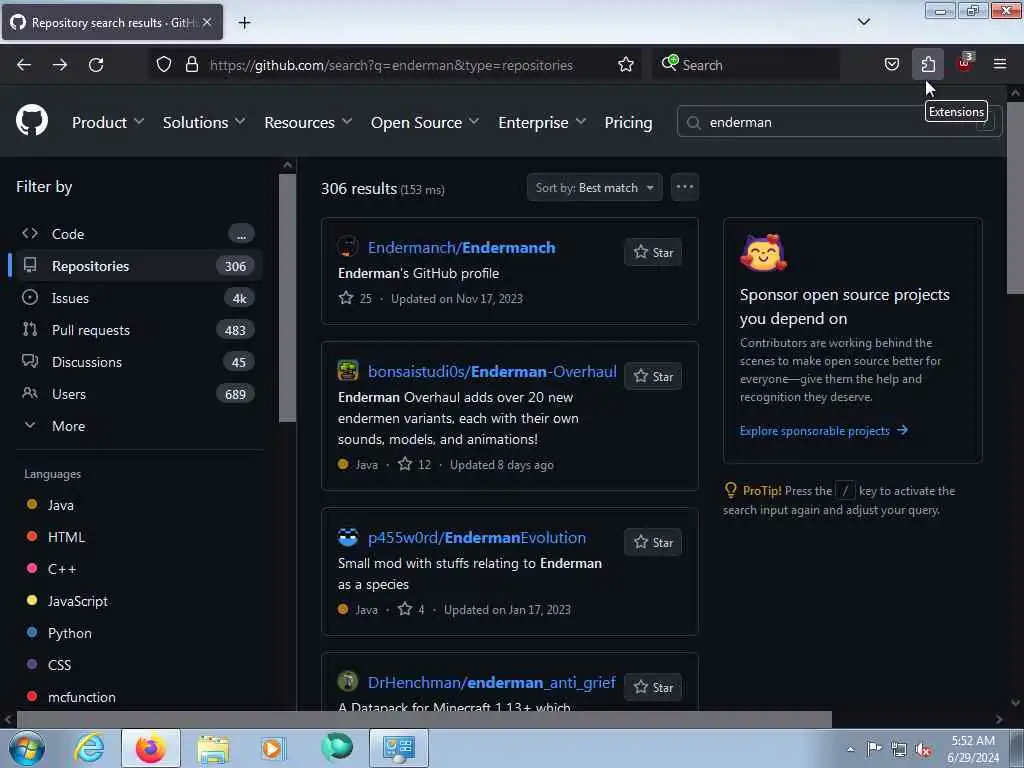Viewport: 1024px width, 768px height.
Task: Click the shield tracking protection icon
Action: (164, 64)
